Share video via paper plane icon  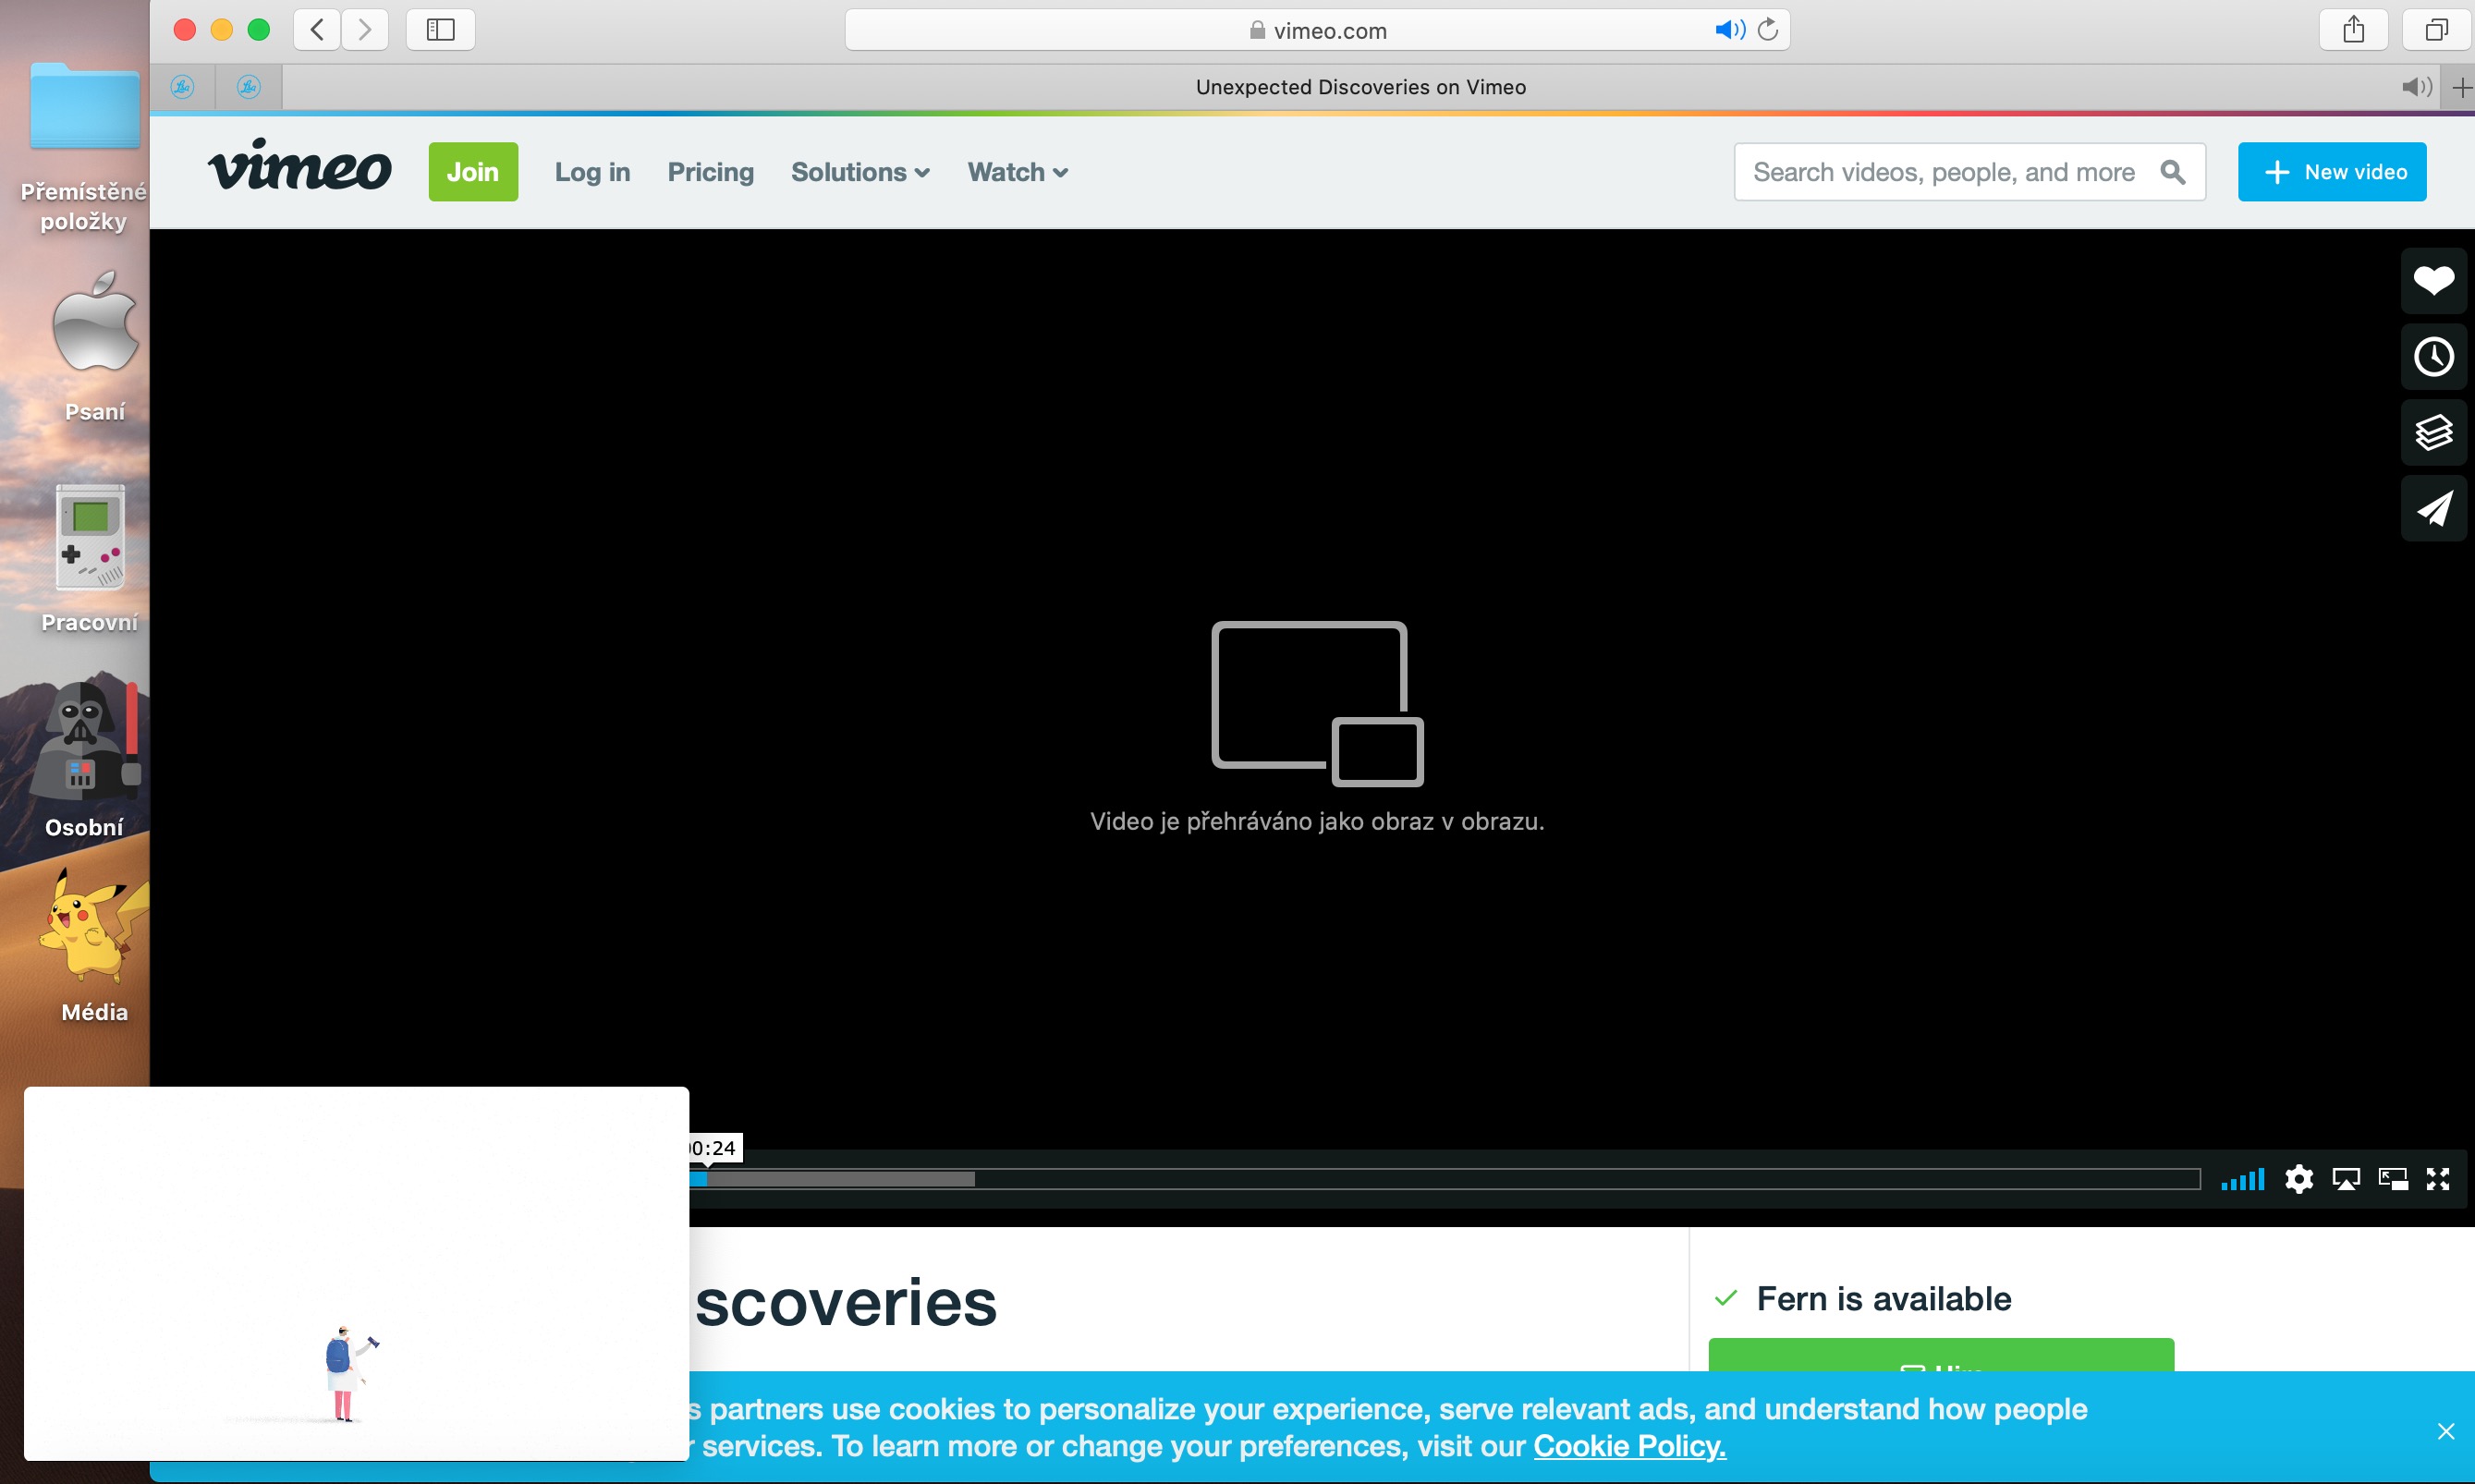[2433, 509]
